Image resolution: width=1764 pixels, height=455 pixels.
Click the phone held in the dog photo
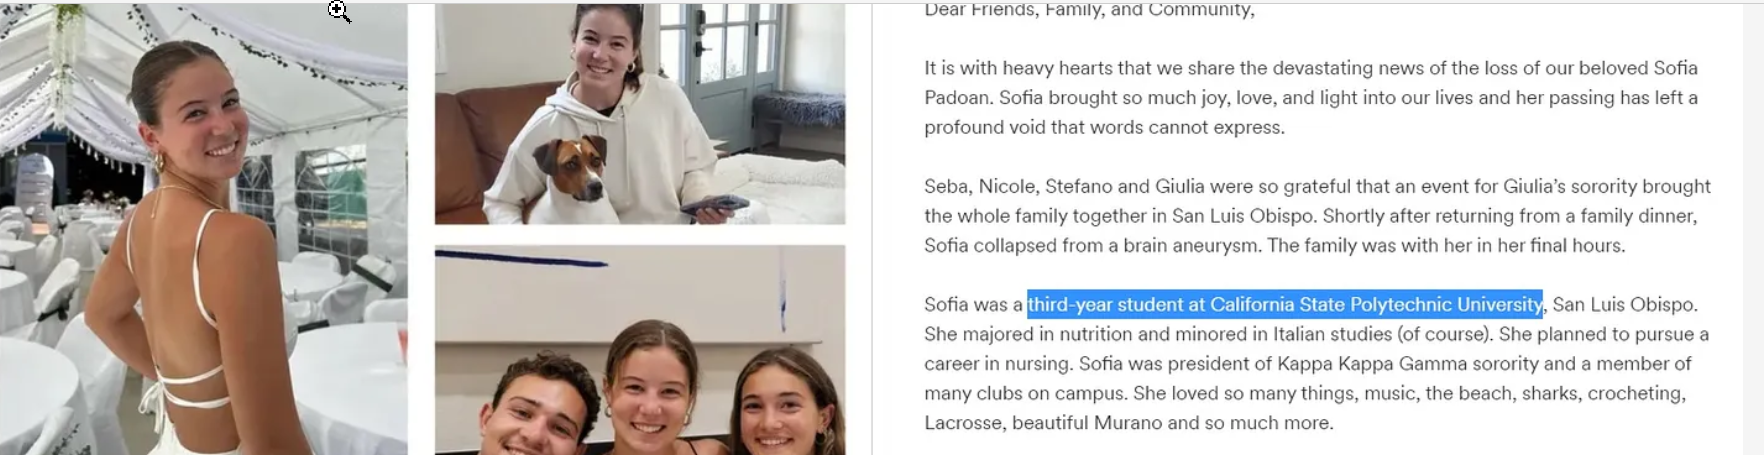click(x=714, y=204)
